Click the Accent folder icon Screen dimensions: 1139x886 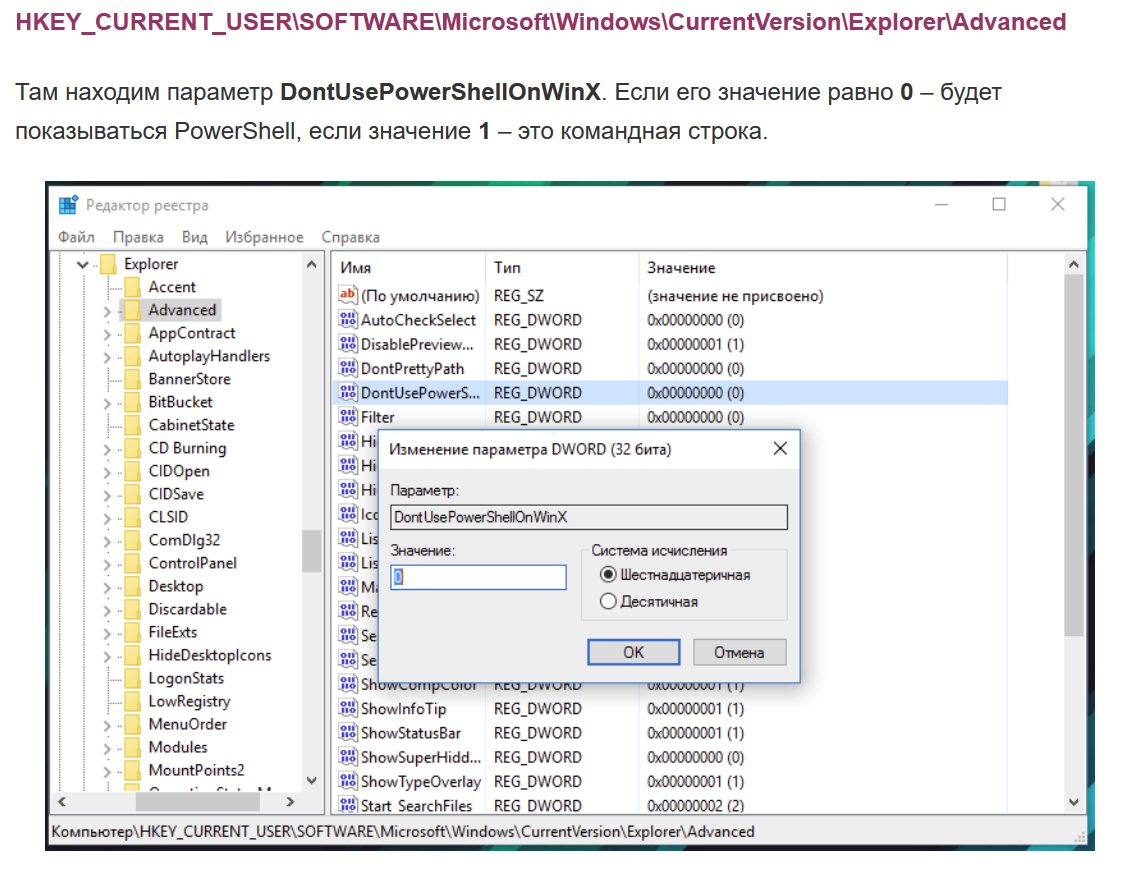point(132,287)
